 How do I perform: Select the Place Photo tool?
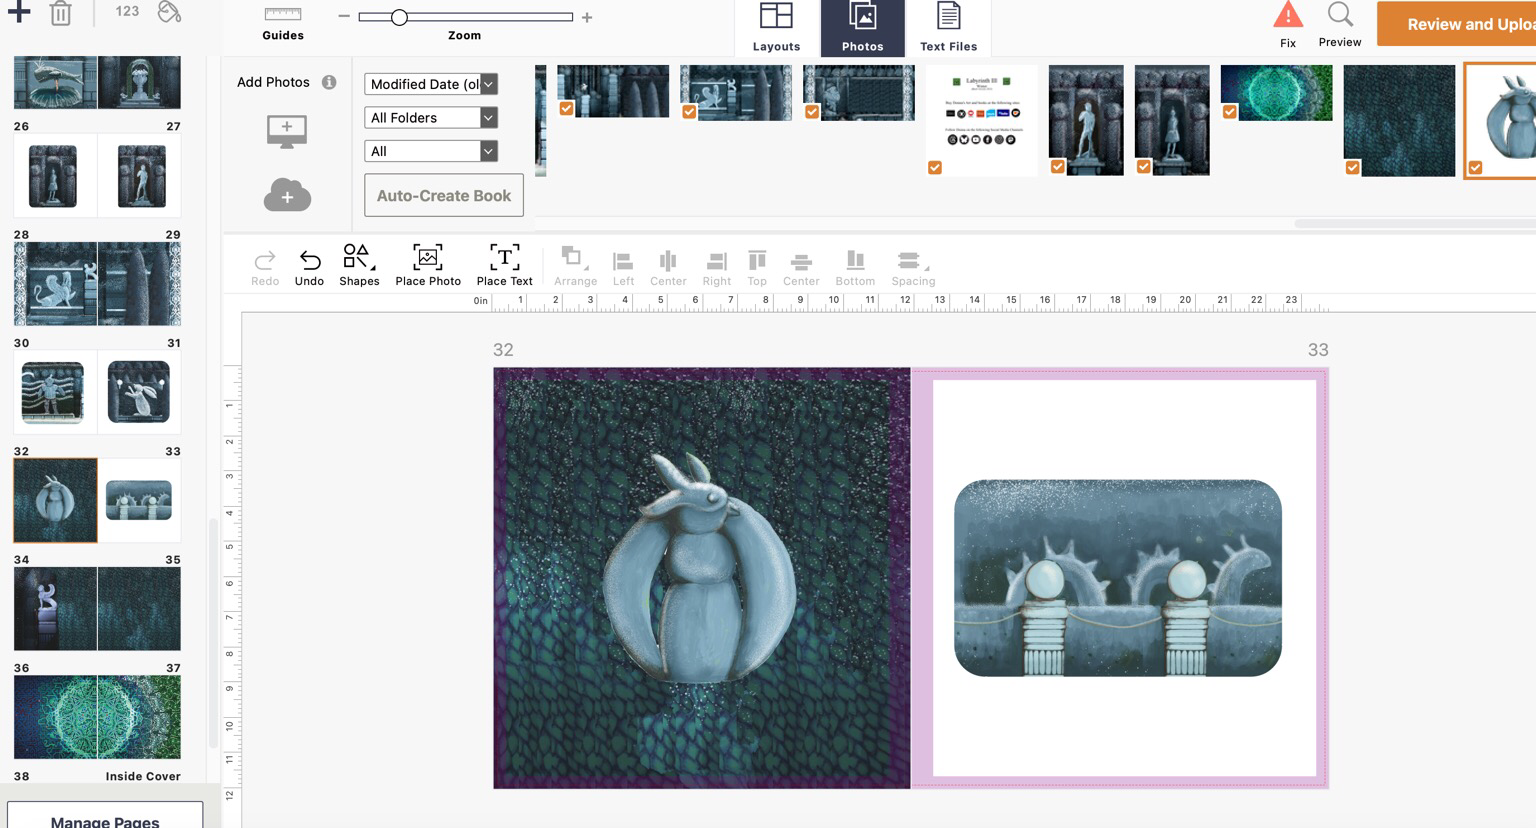[428, 265]
